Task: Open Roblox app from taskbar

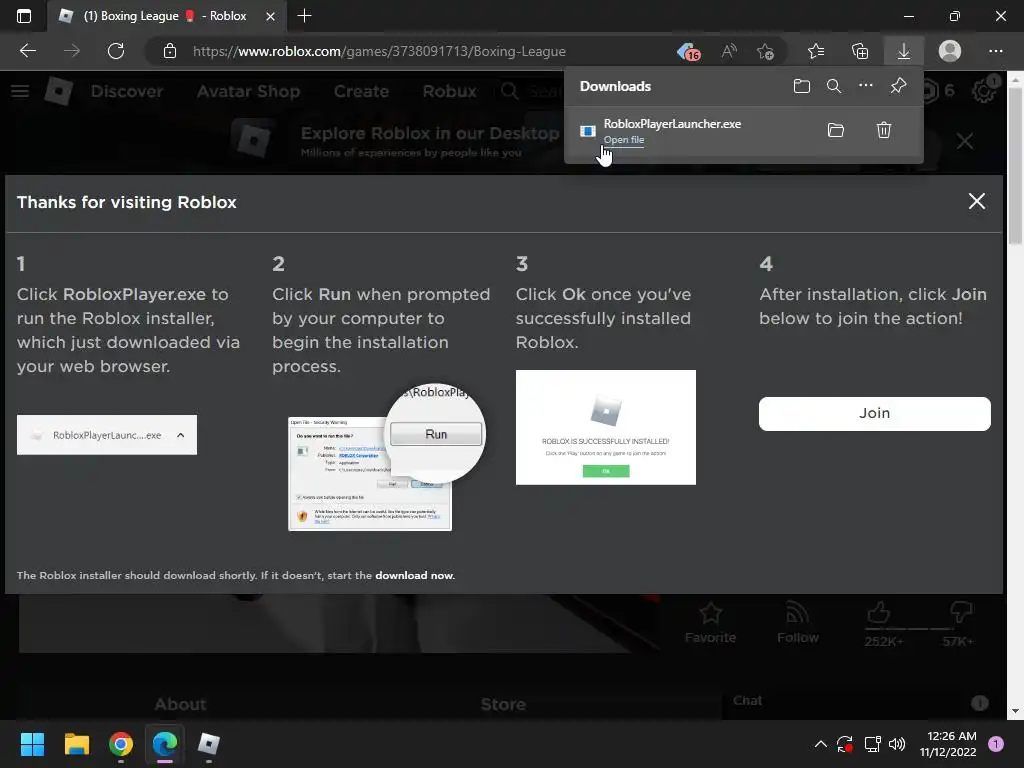Action: (x=209, y=744)
